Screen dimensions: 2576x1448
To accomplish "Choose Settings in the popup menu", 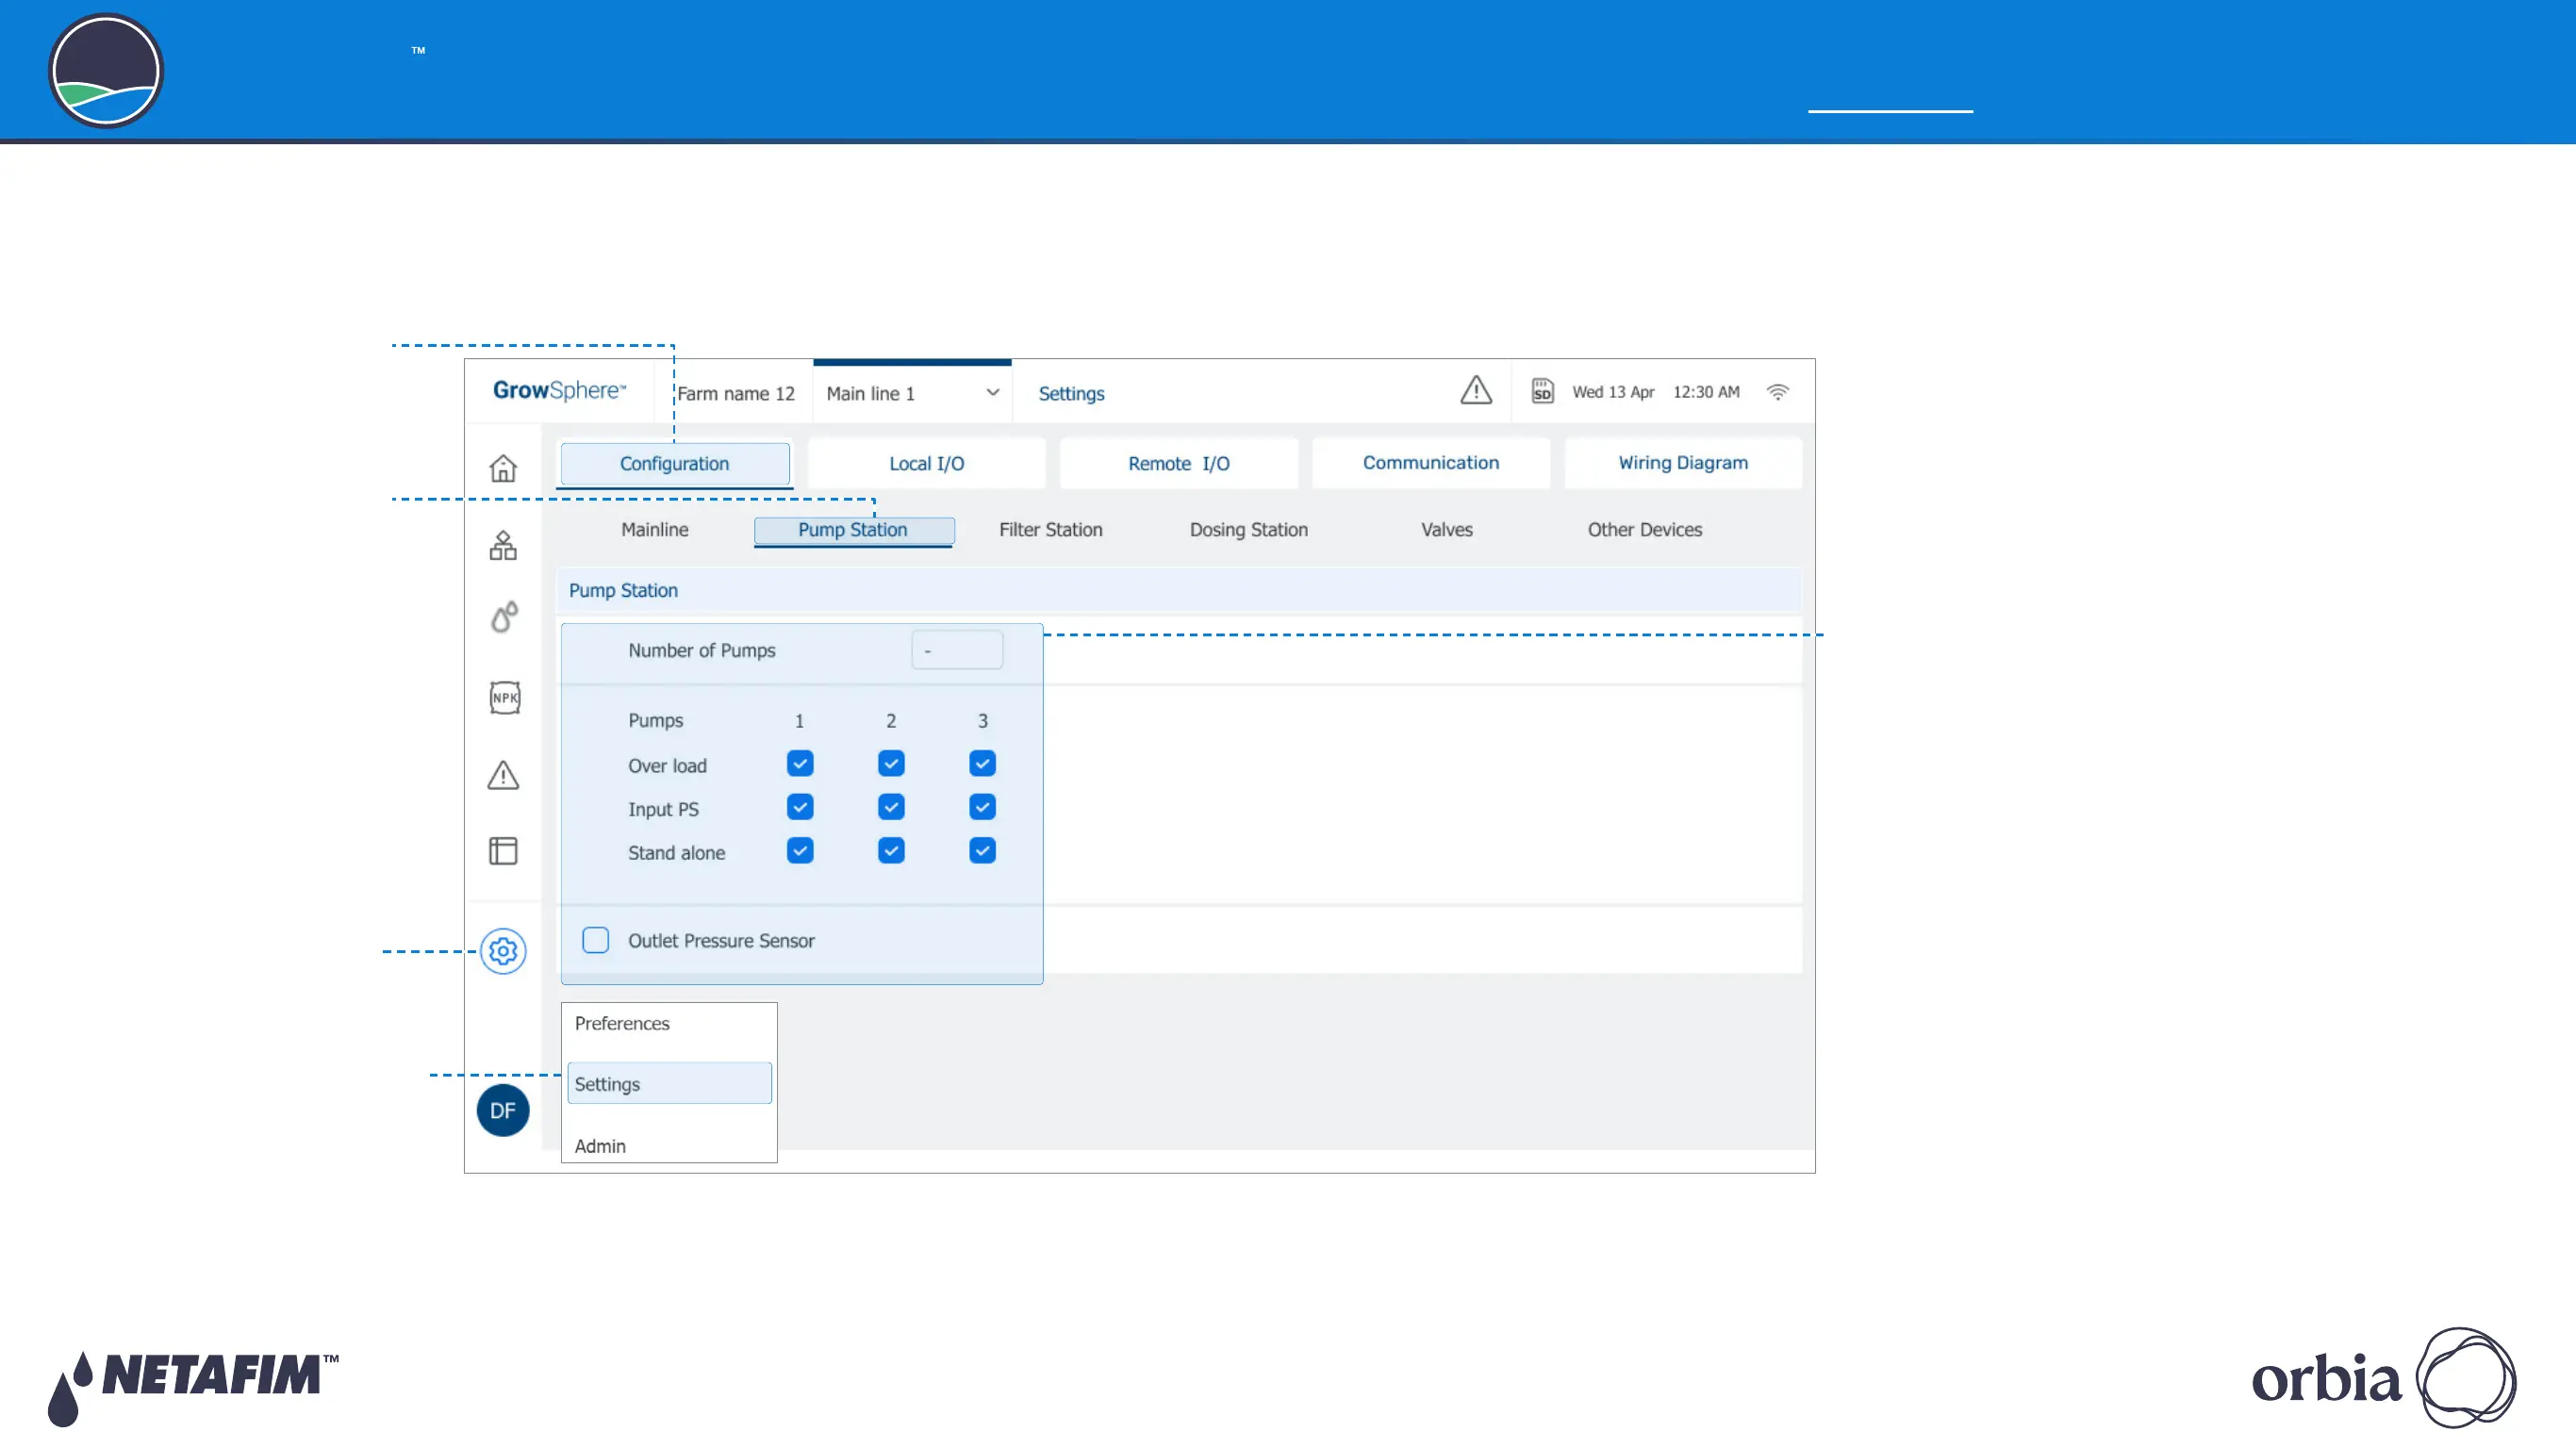I will (669, 1084).
